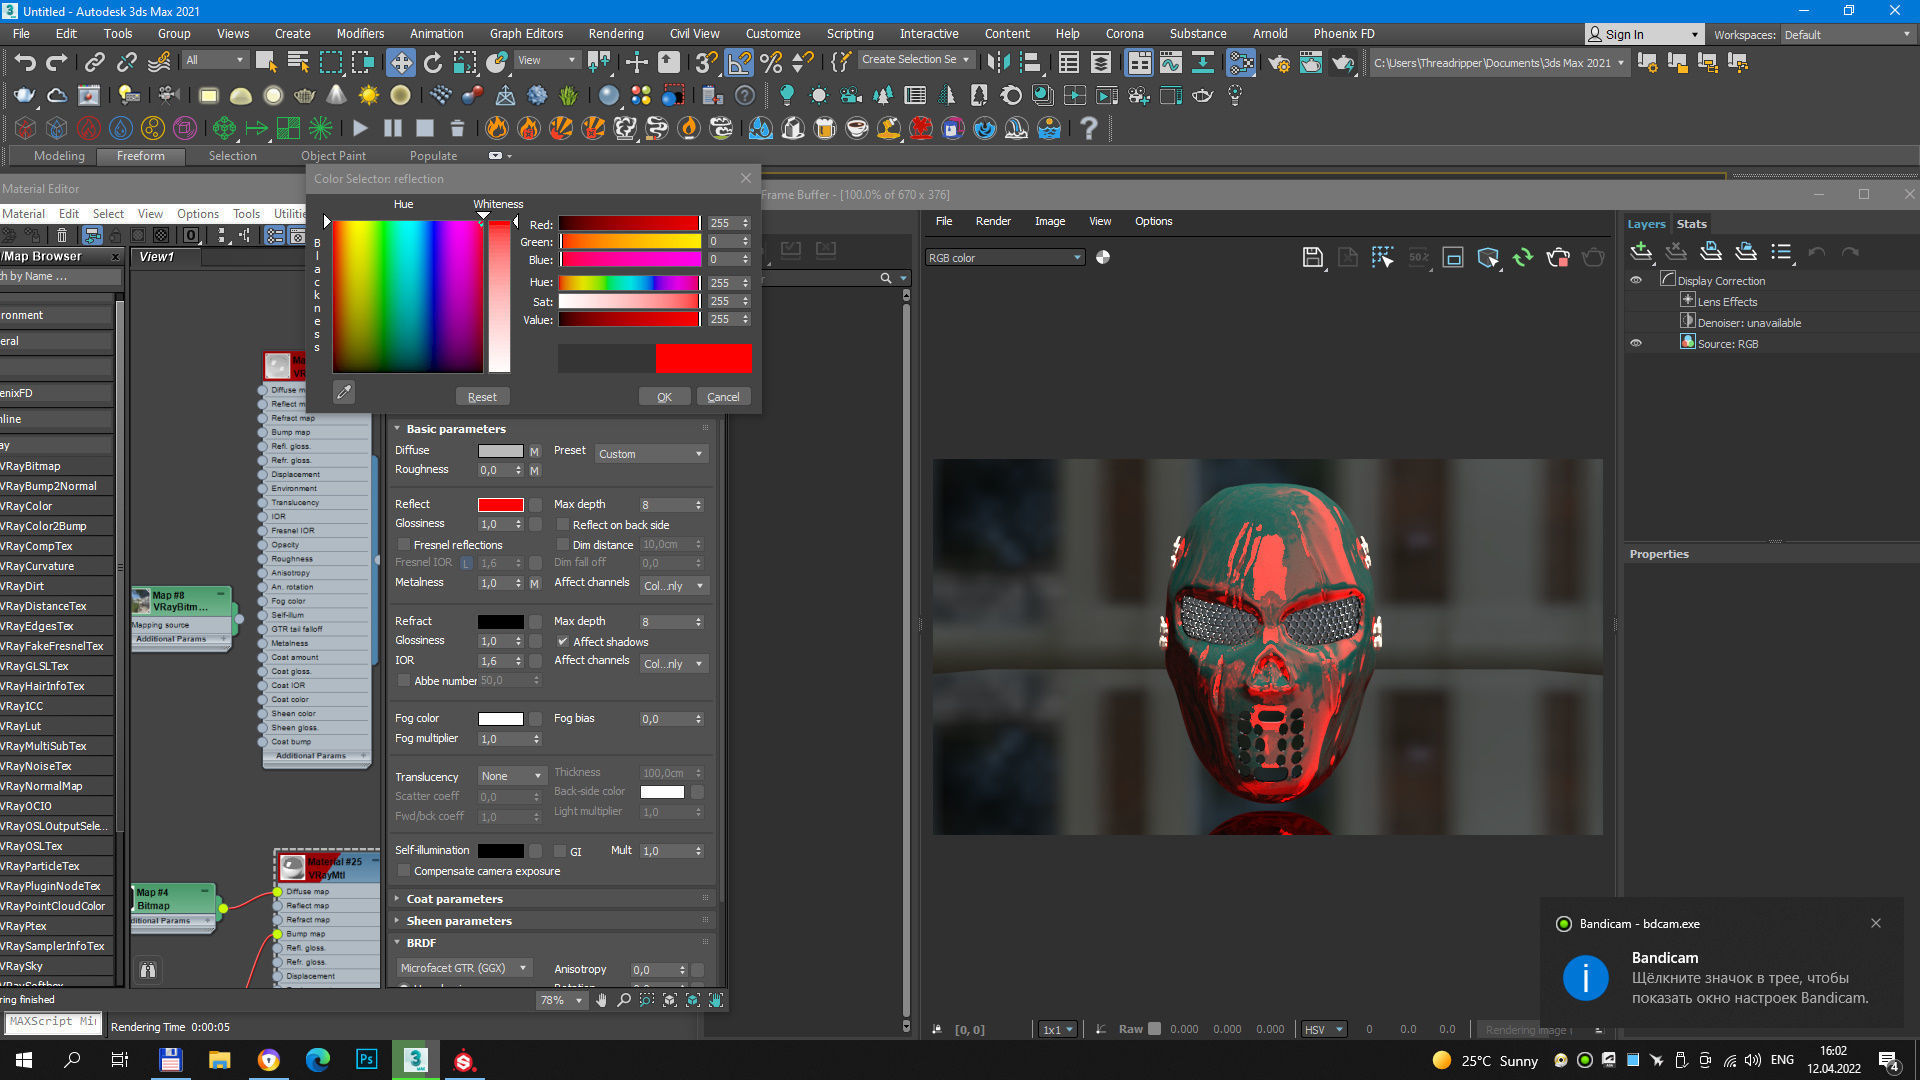The image size is (1920, 1080).
Task: Click OK in Color Selector
Action: click(x=664, y=397)
